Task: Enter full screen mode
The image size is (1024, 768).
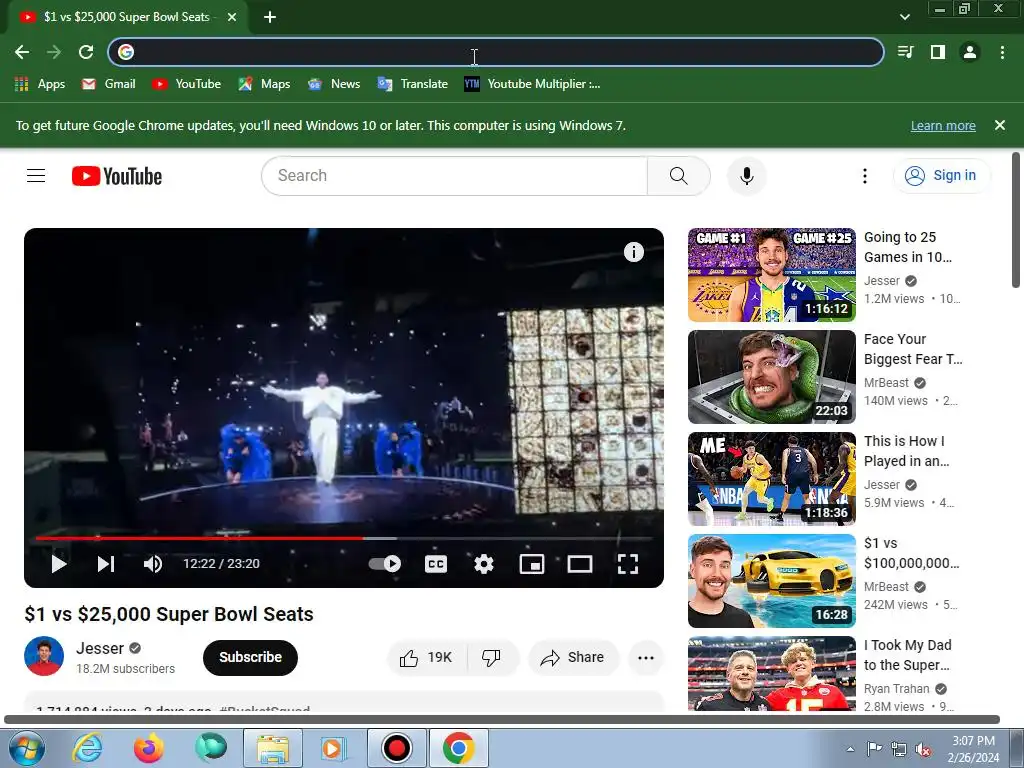Action: pyautogui.click(x=628, y=564)
